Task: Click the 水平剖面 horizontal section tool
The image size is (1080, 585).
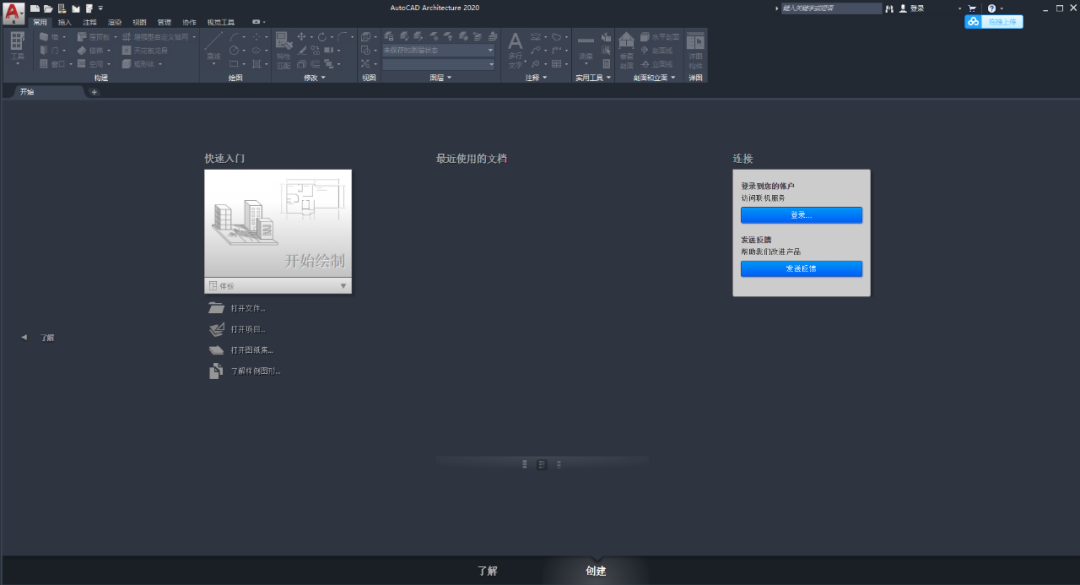Action: click(x=659, y=37)
